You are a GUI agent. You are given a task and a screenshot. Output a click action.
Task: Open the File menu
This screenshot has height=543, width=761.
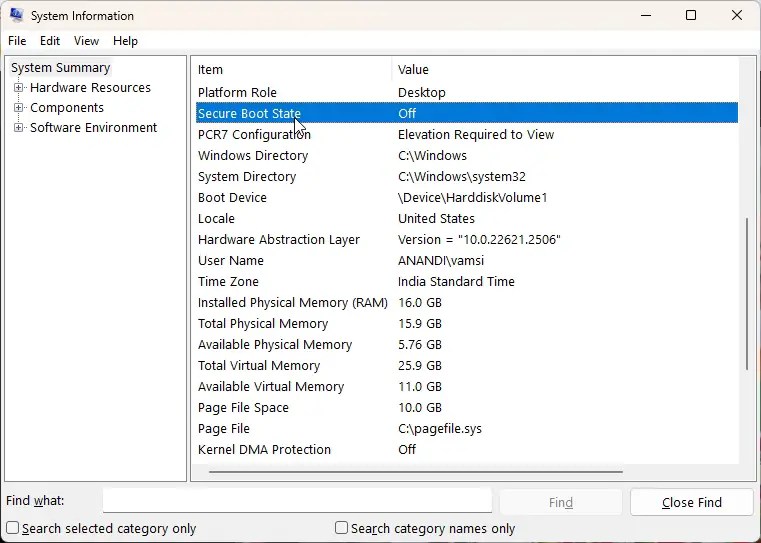coord(17,41)
